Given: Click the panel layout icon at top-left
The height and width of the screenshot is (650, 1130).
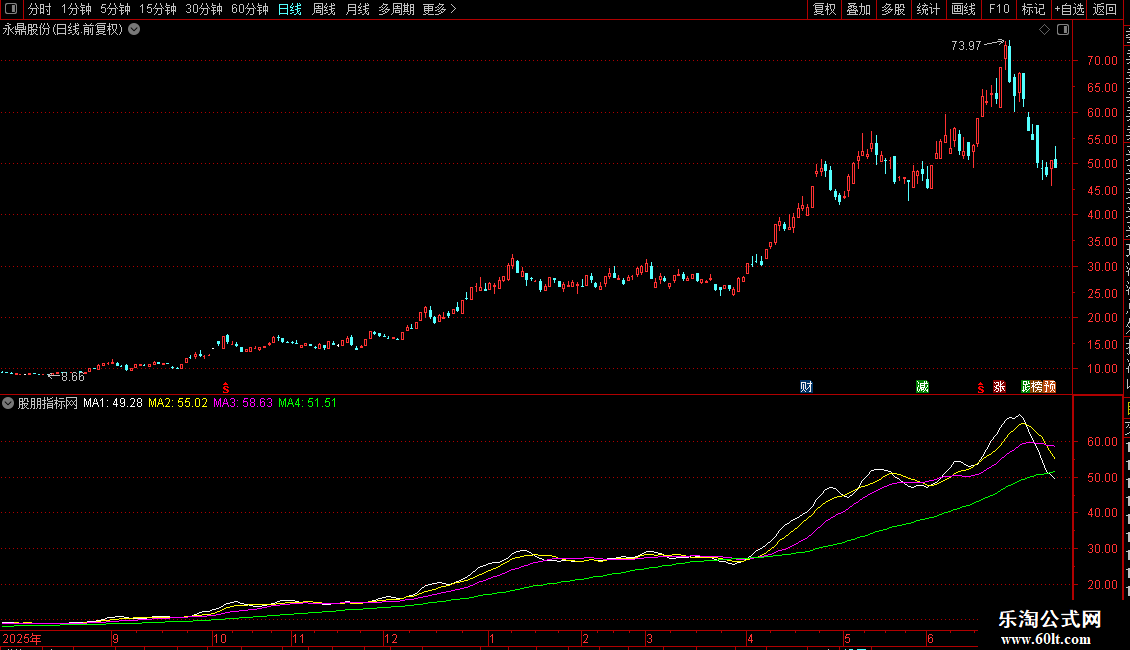Looking at the screenshot, I should (11, 9).
